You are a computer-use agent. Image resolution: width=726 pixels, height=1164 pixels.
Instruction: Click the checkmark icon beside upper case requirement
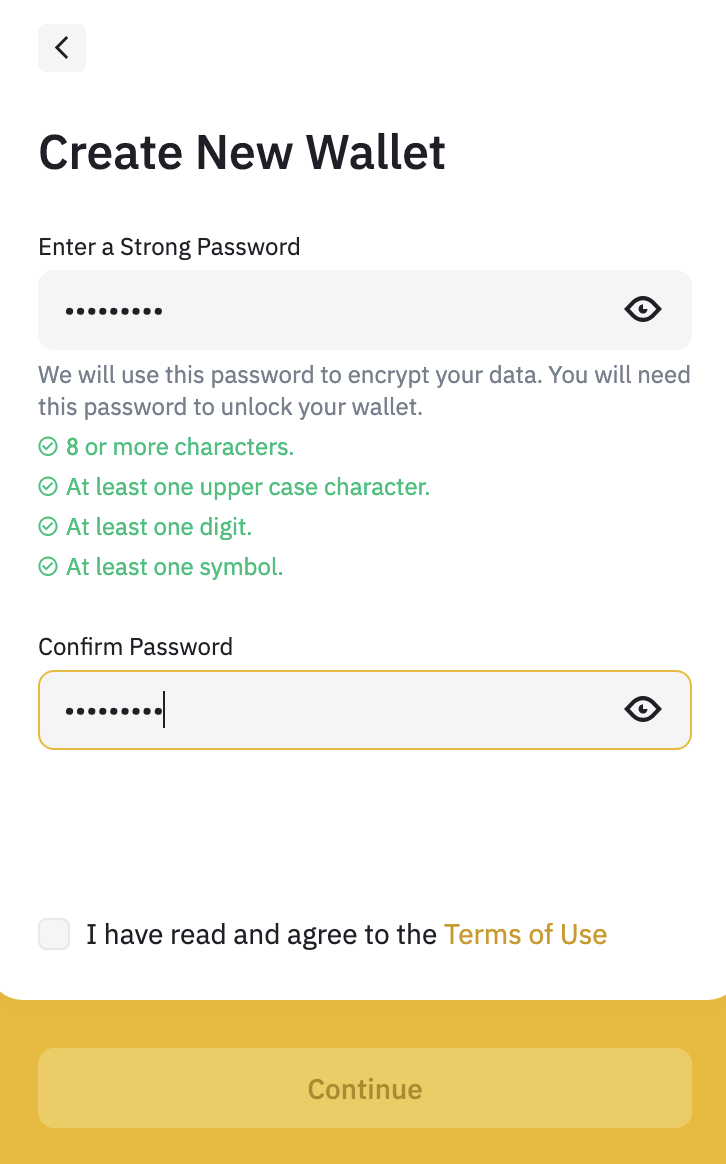[48, 487]
